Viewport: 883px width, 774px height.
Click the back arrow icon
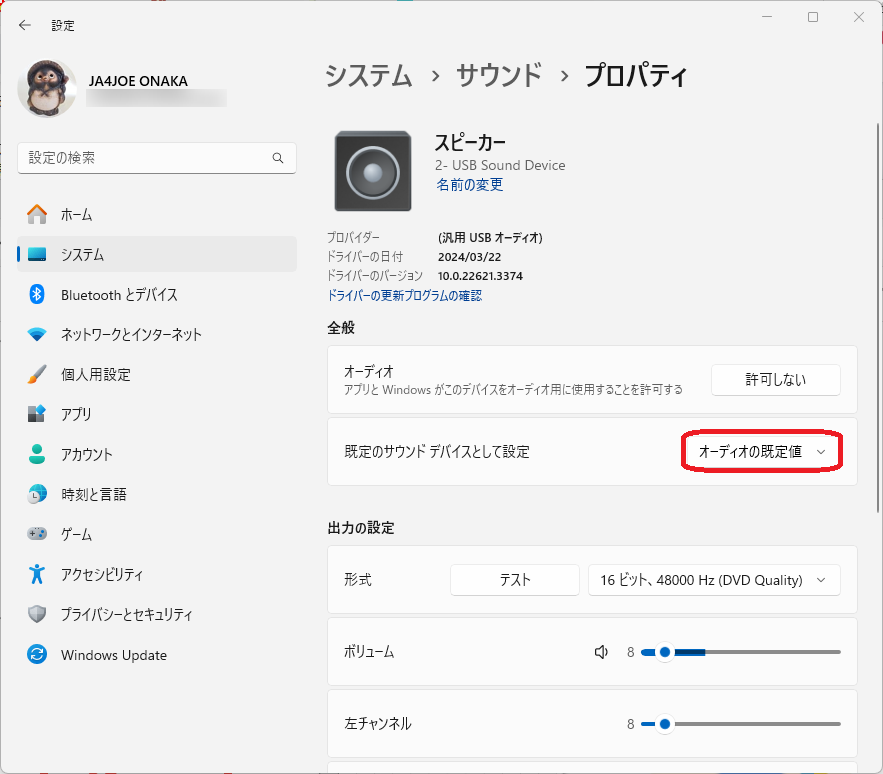pyautogui.click(x=25, y=25)
